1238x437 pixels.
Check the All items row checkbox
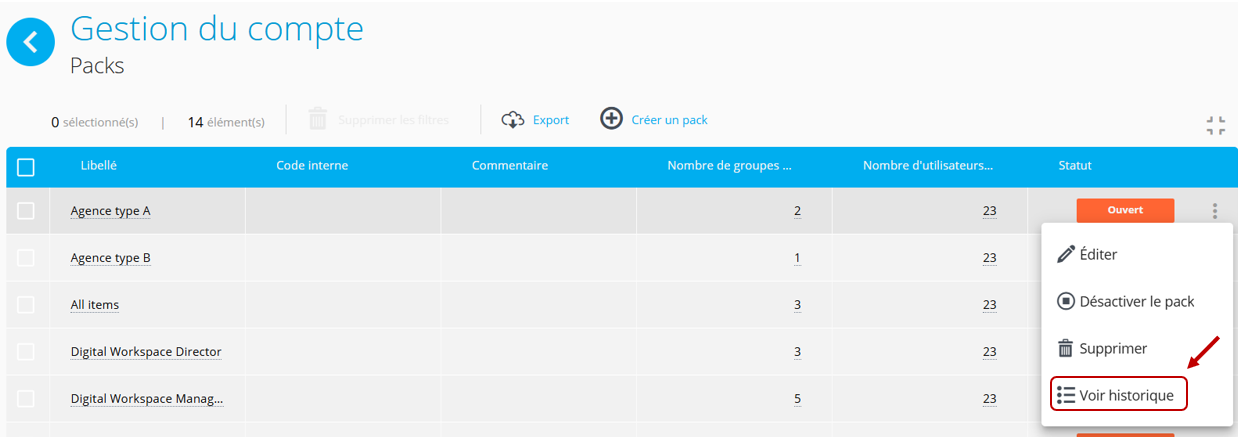coord(26,305)
